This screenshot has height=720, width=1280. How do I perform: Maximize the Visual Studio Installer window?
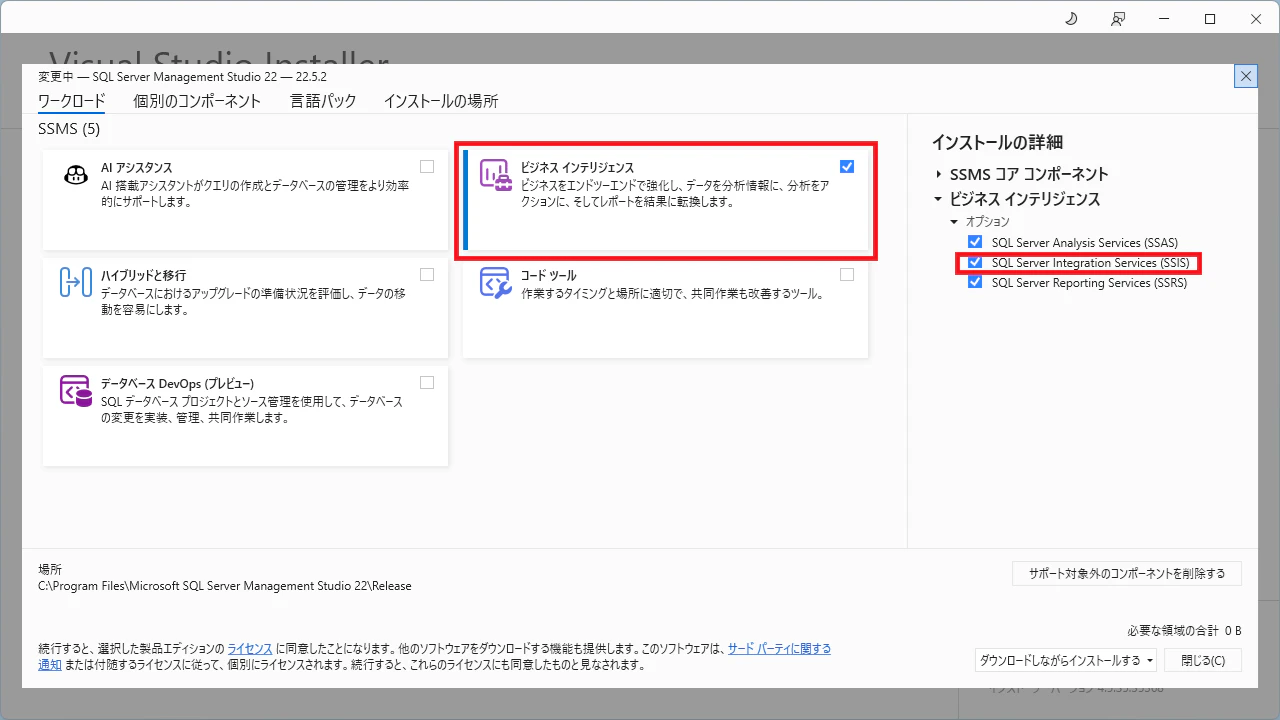pos(1210,19)
